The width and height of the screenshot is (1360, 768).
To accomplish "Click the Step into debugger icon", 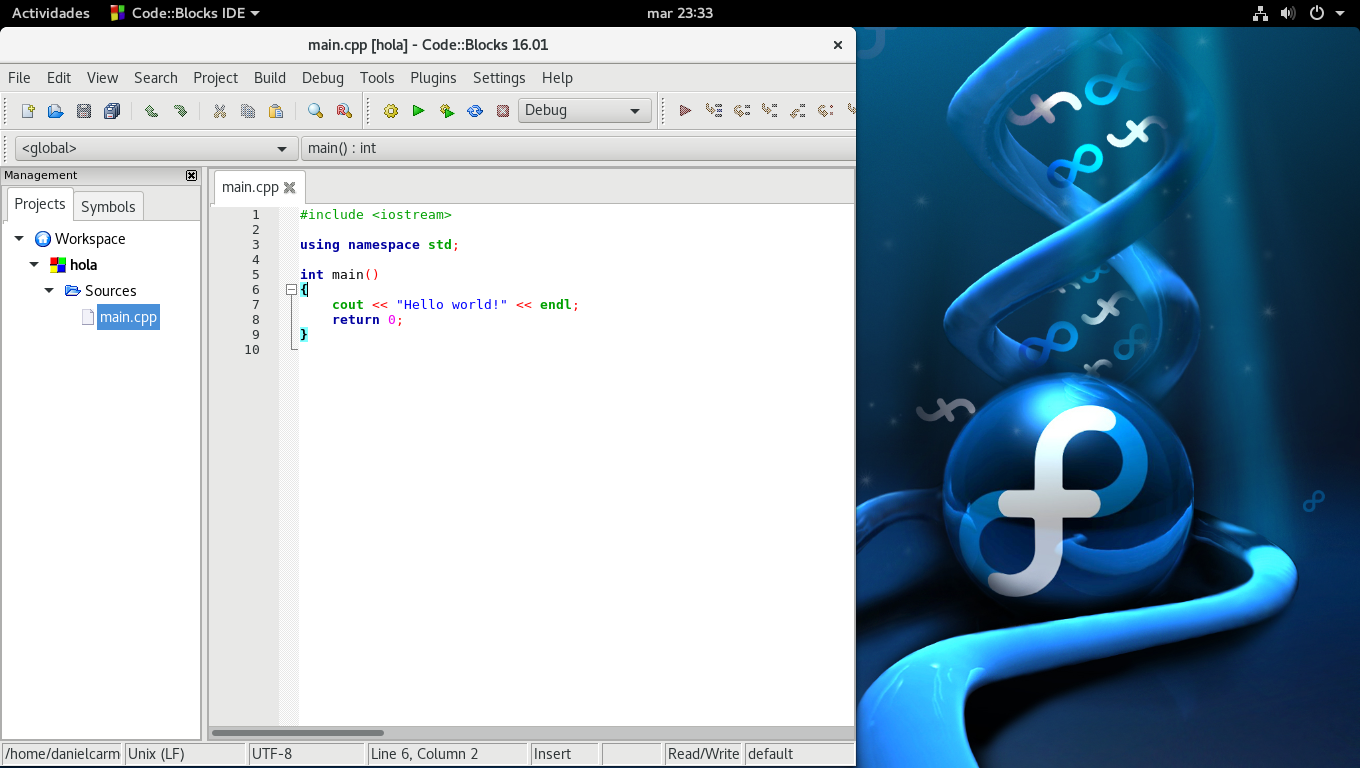I will click(x=768, y=110).
